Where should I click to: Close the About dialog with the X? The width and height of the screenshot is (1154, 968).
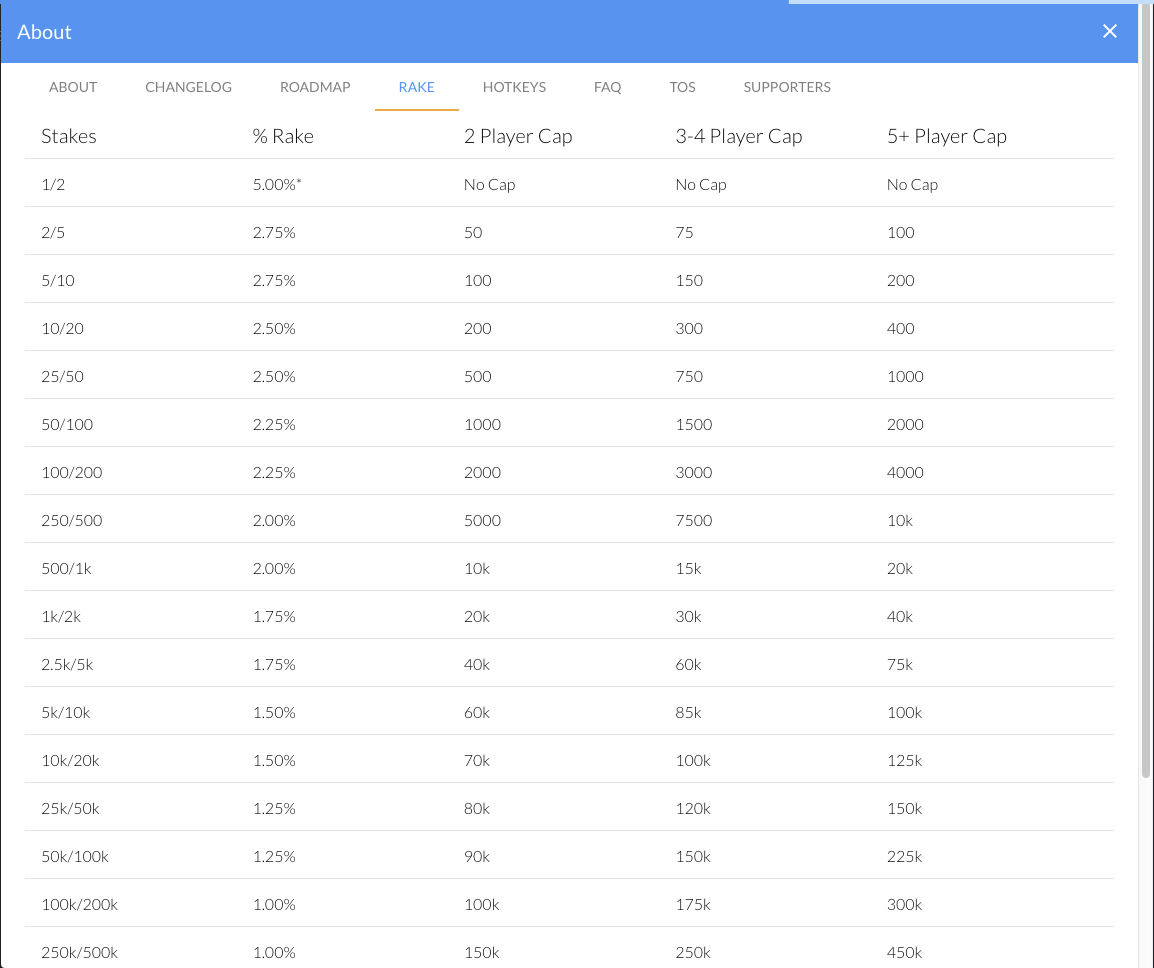[x=1109, y=31]
